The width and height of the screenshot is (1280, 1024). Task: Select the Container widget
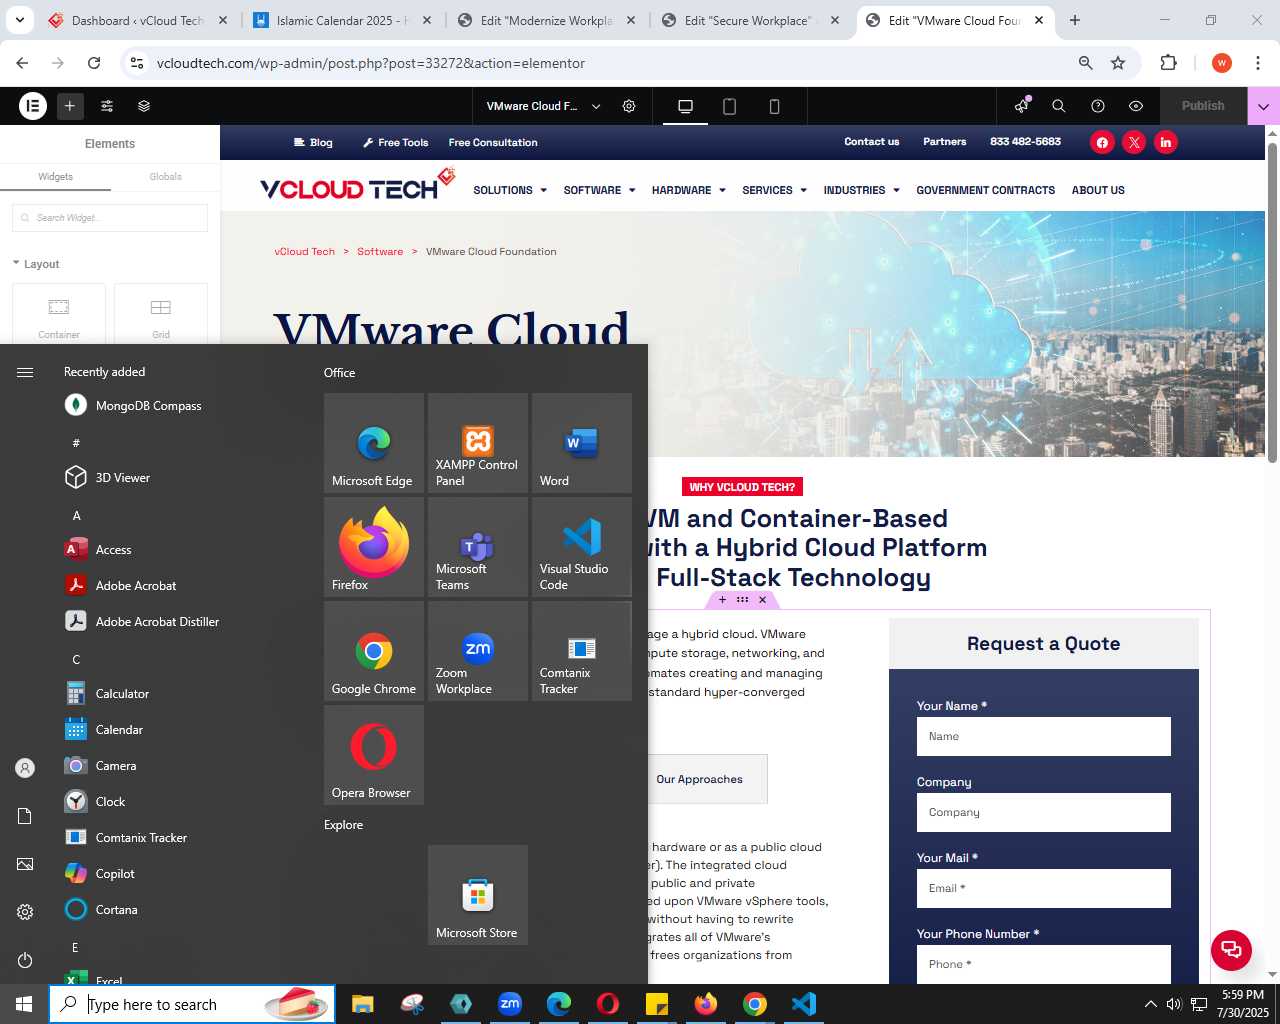(x=59, y=314)
